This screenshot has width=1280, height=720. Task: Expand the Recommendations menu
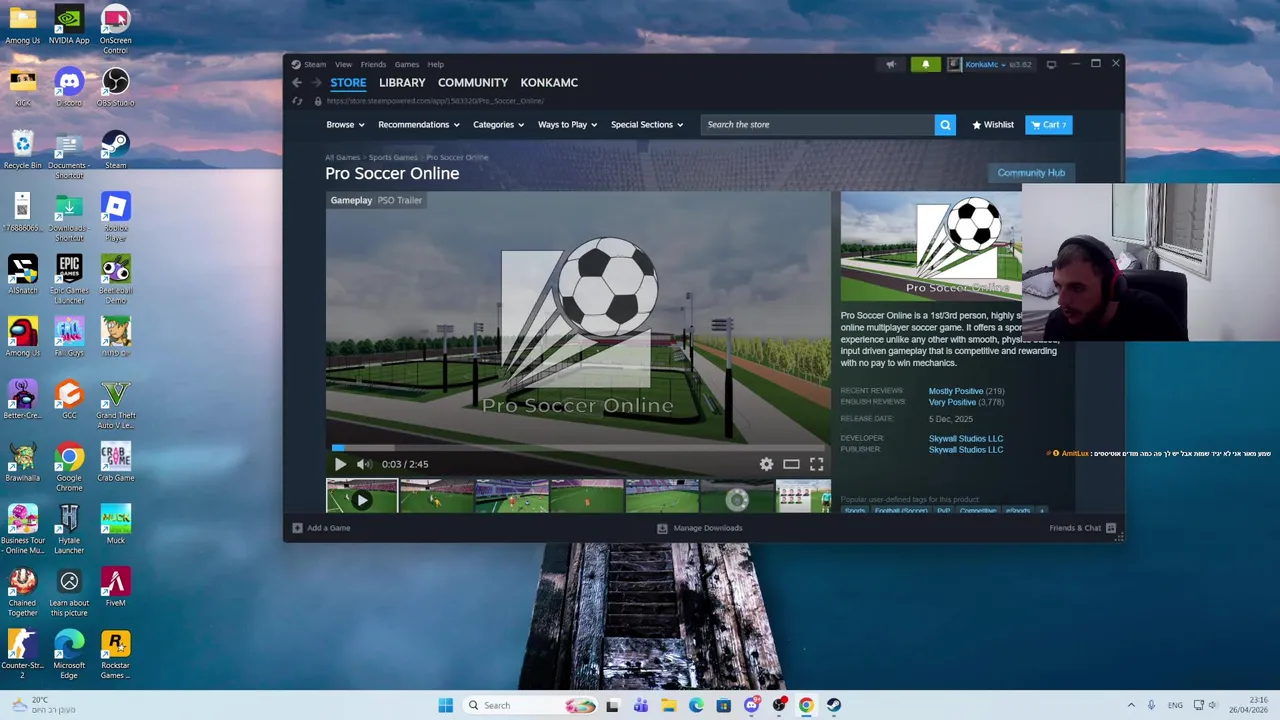[x=419, y=125]
